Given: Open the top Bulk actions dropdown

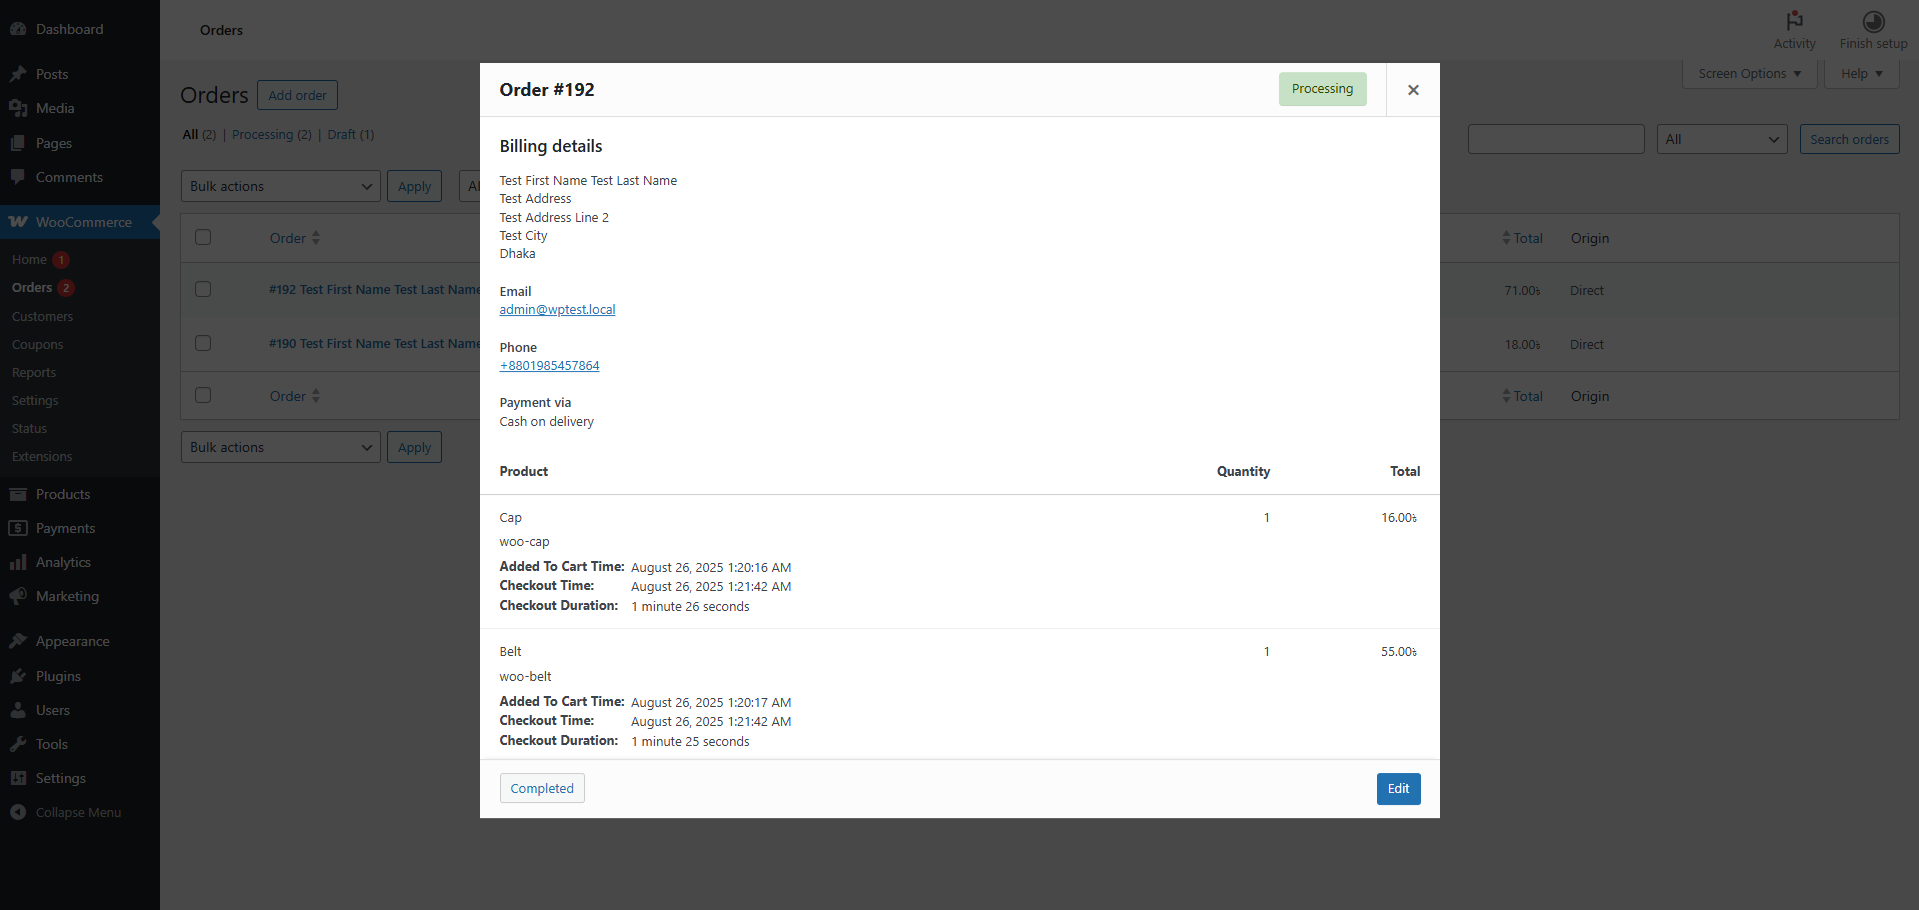Looking at the screenshot, I should click(280, 186).
